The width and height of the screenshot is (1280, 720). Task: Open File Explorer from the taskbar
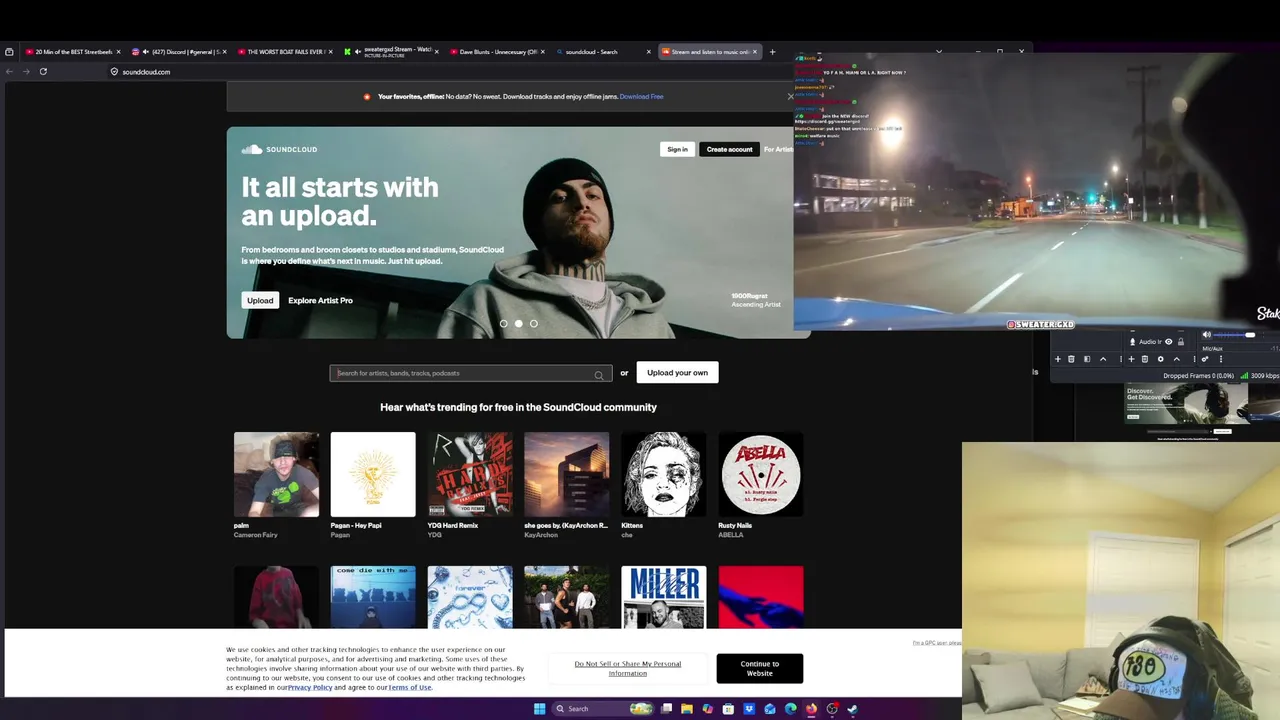coord(687,709)
